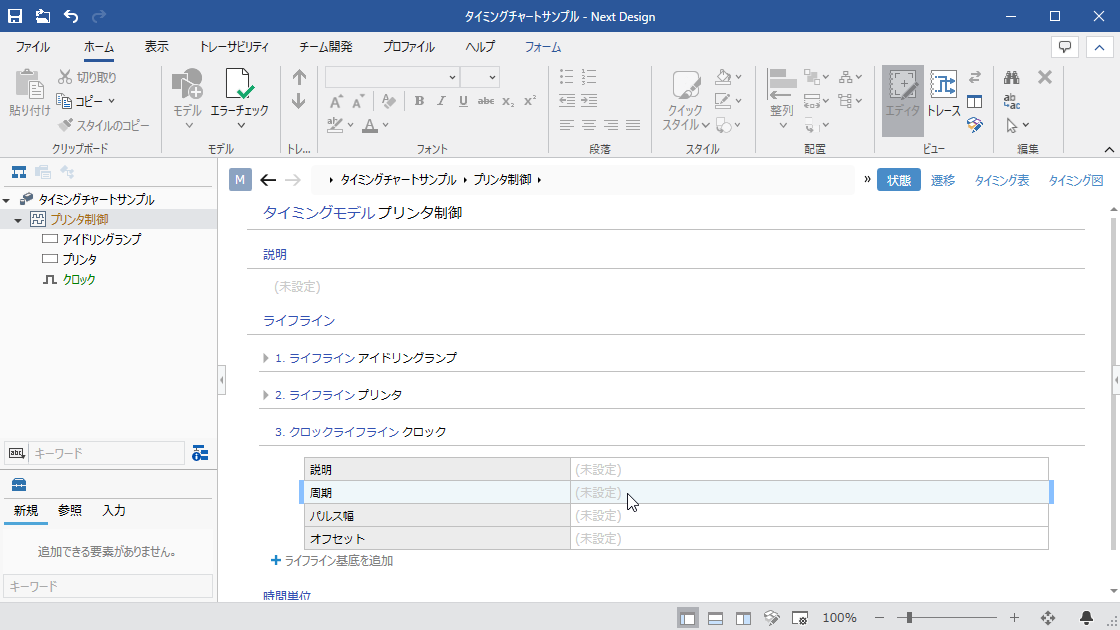Click the undo arrow in the title bar
Image resolution: width=1120 pixels, height=630 pixels.
71,16
